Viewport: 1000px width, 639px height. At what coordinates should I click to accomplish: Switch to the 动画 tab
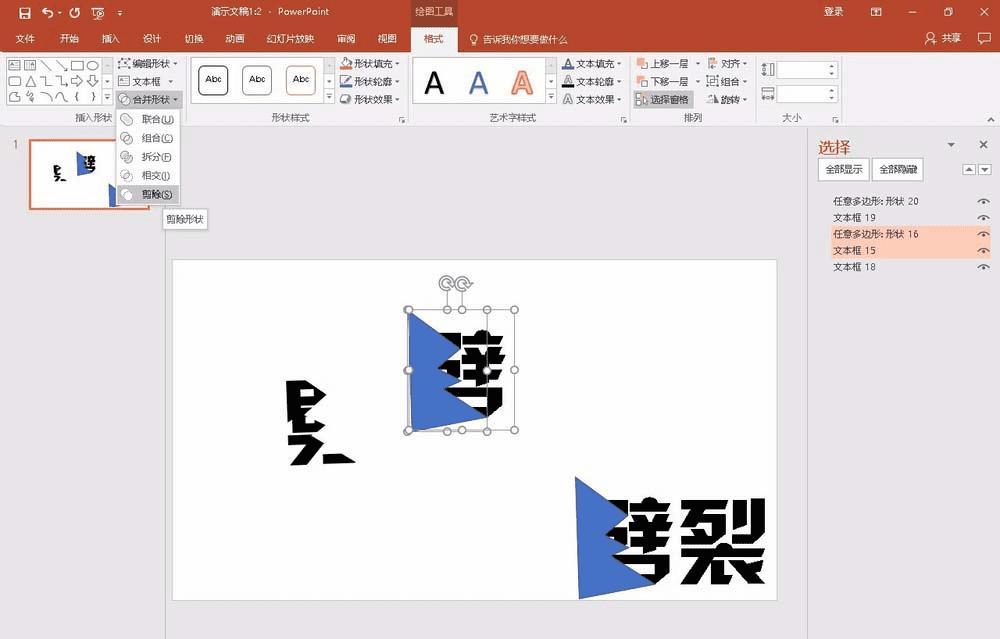[235, 39]
